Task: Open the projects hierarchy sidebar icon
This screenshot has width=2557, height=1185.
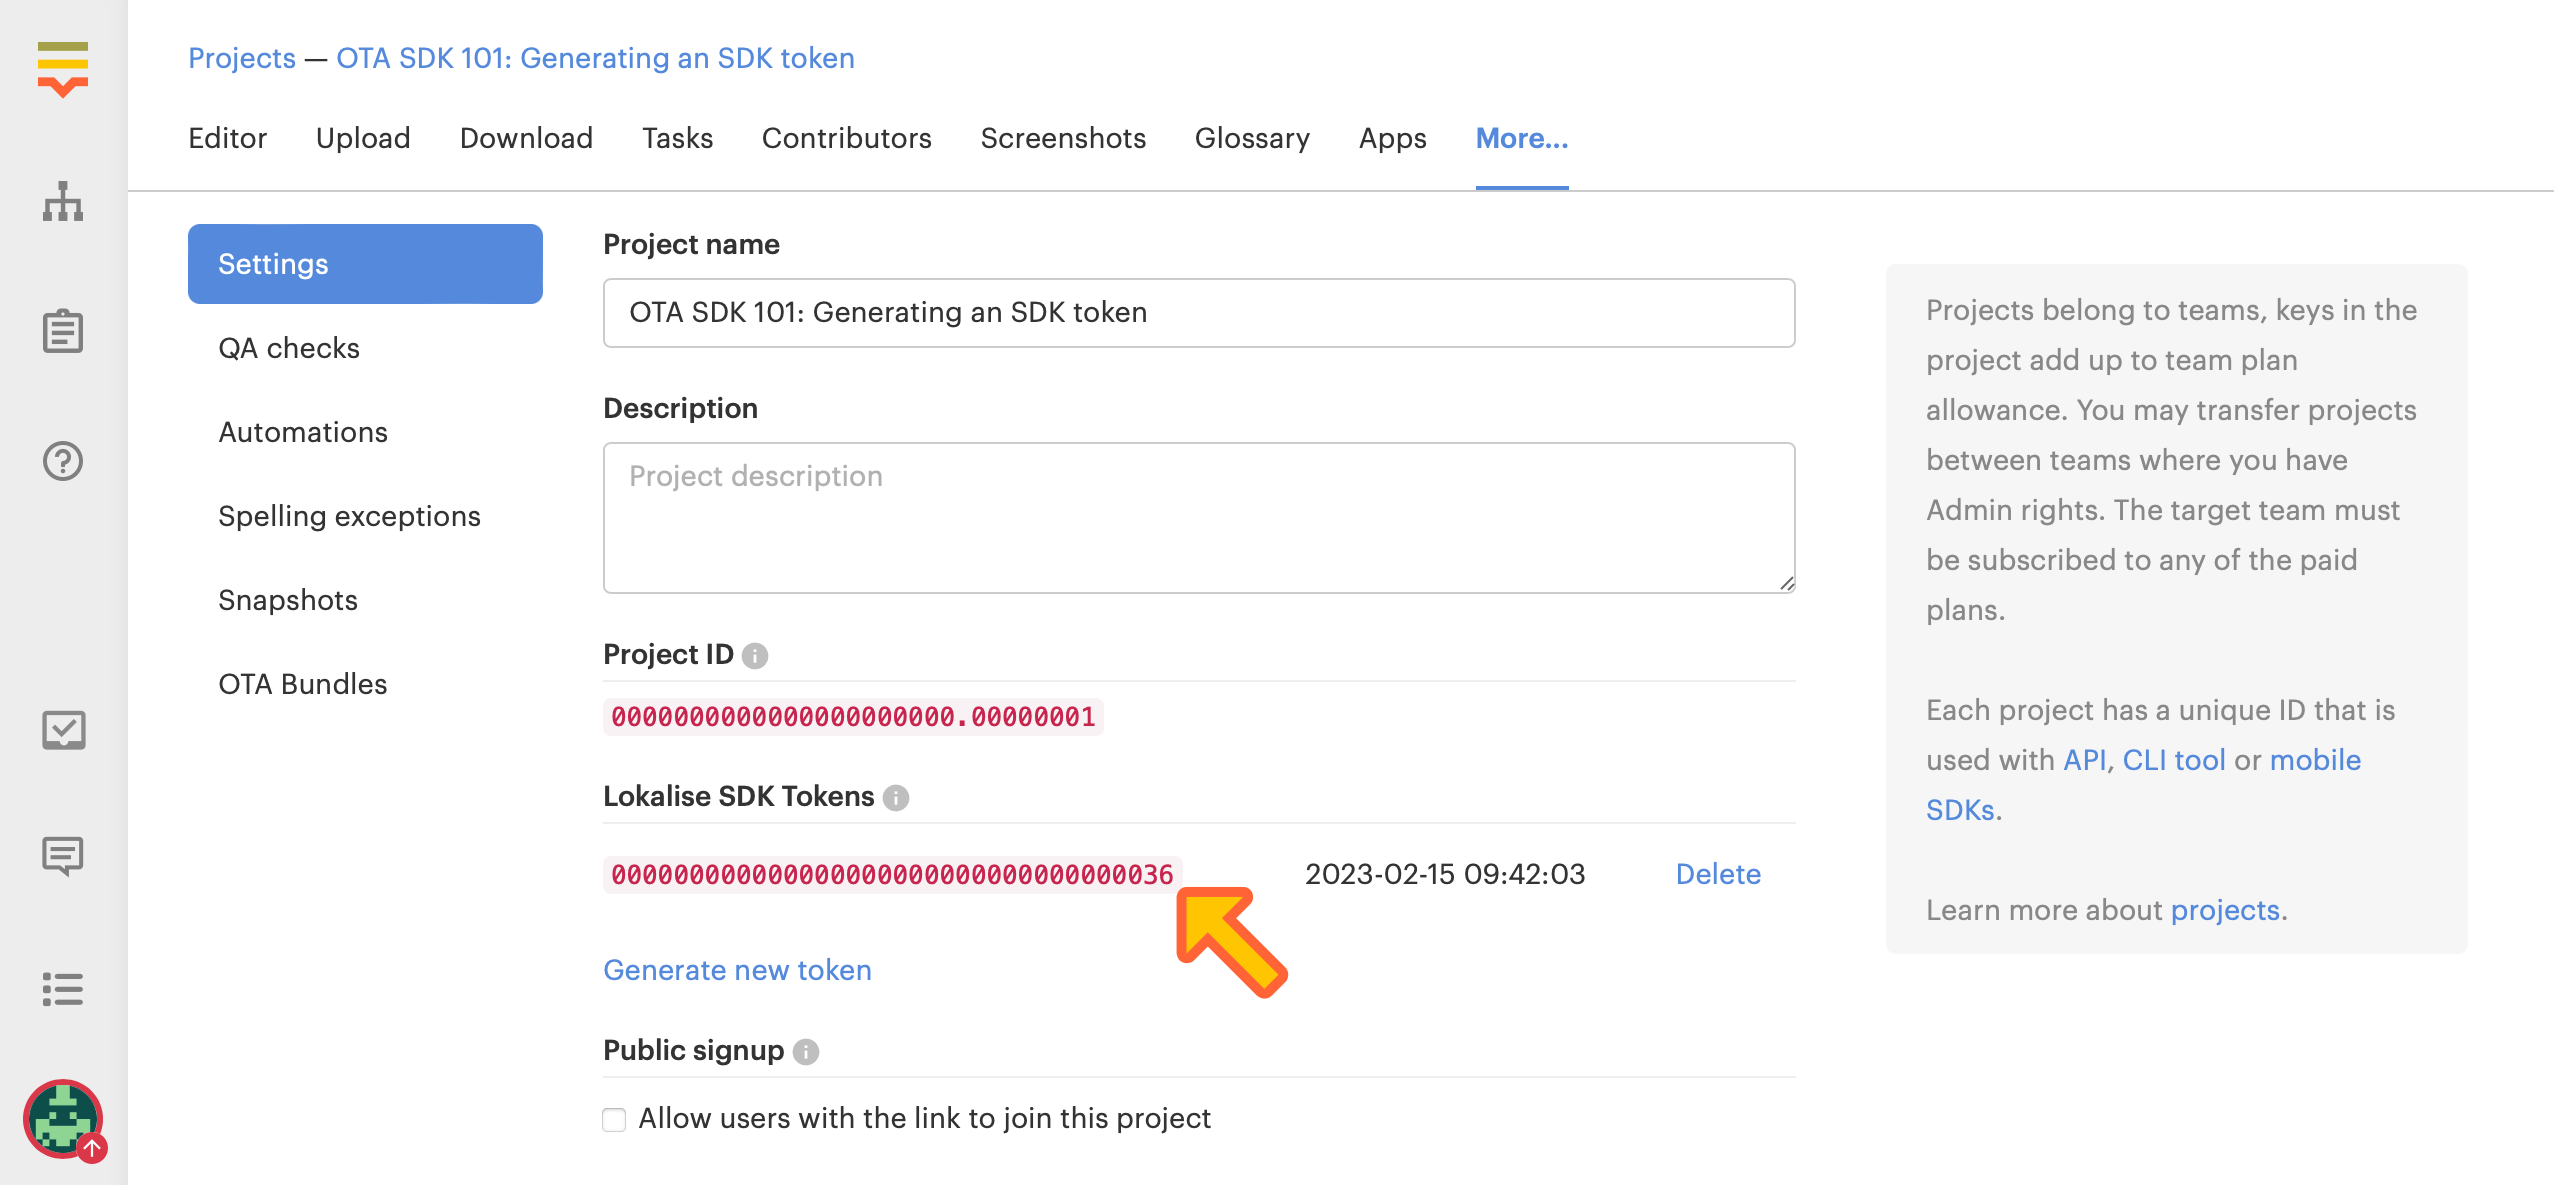Action: pos(63,202)
